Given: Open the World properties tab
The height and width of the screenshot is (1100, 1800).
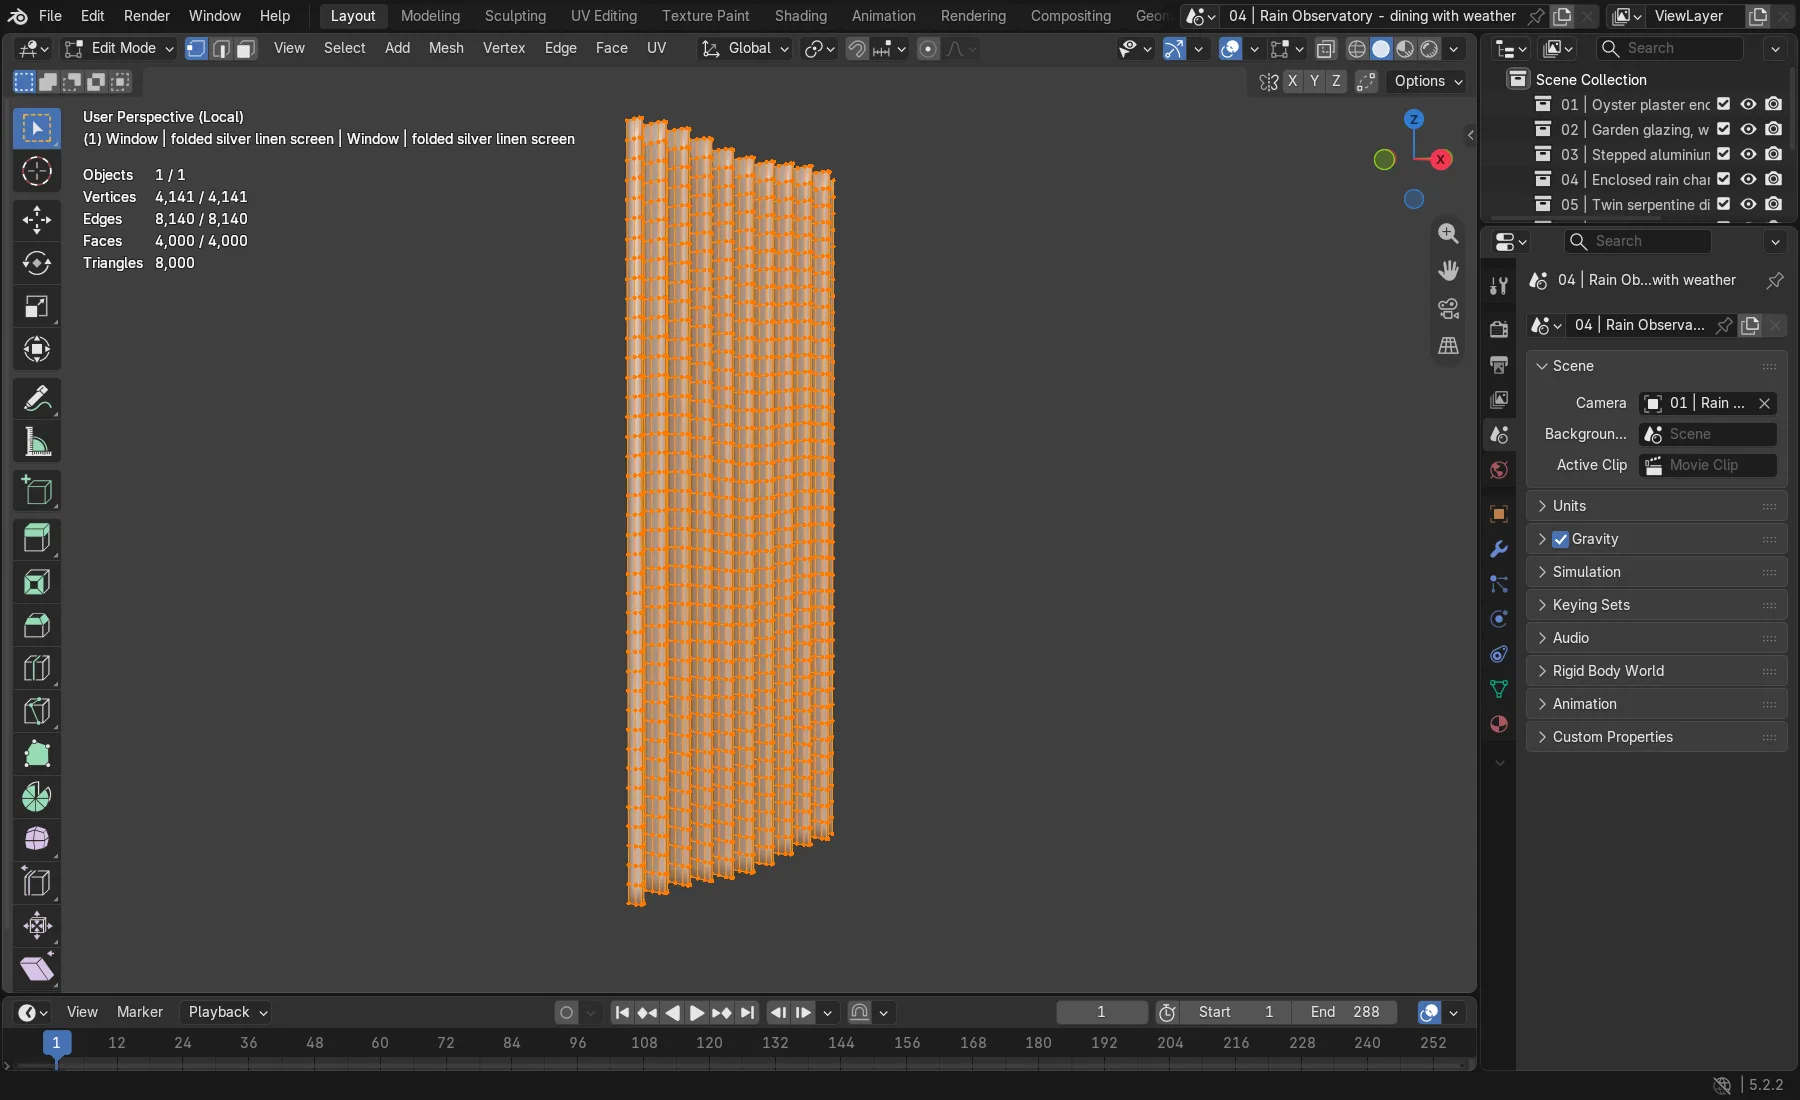Looking at the screenshot, I should [x=1498, y=470].
